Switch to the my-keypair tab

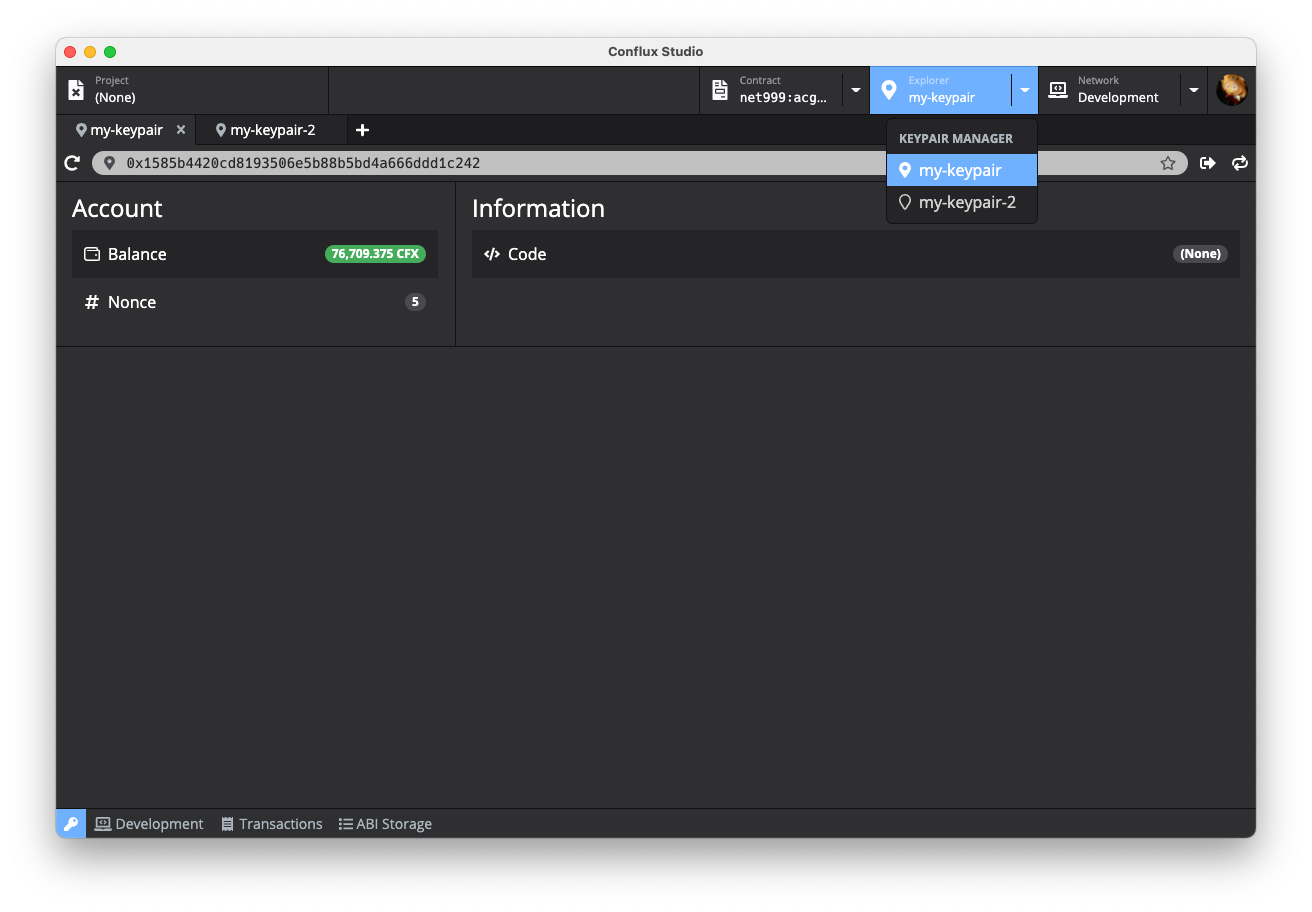[x=126, y=130]
